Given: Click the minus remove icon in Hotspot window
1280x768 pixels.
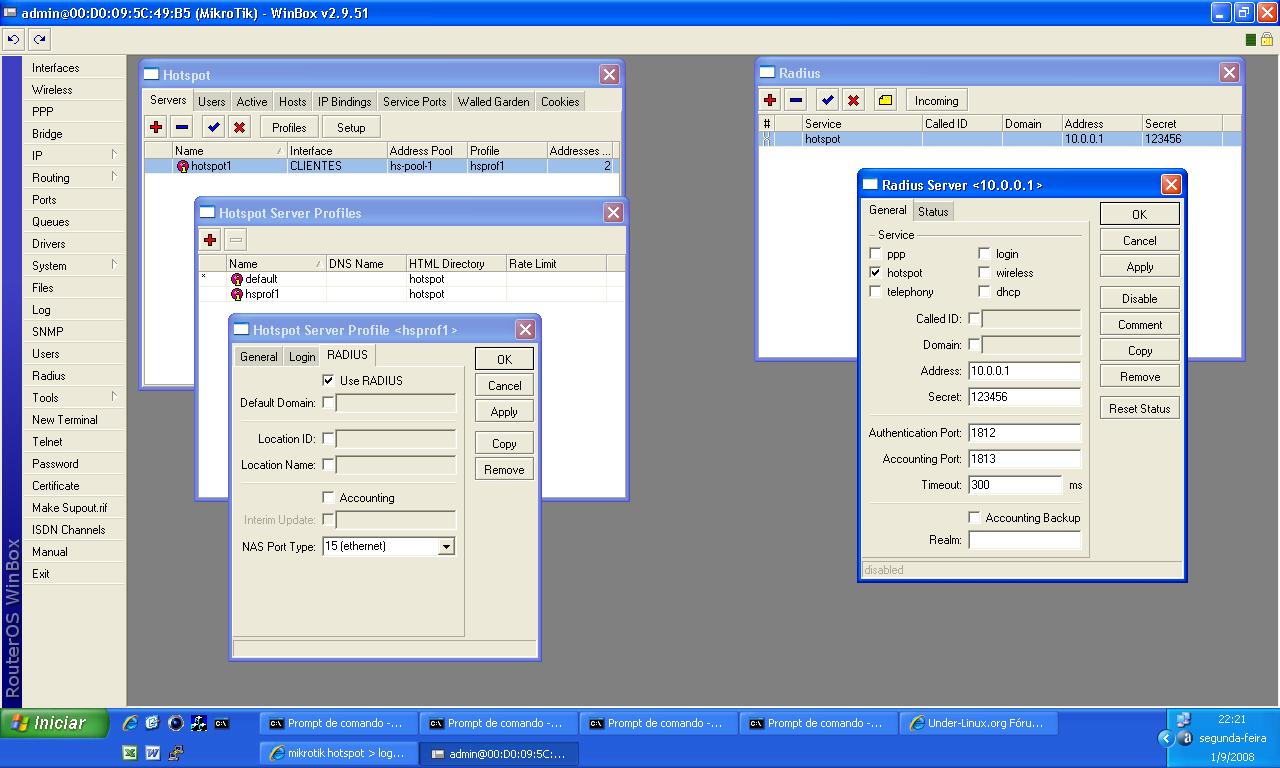Looking at the screenshot, I should coord(181,127).
